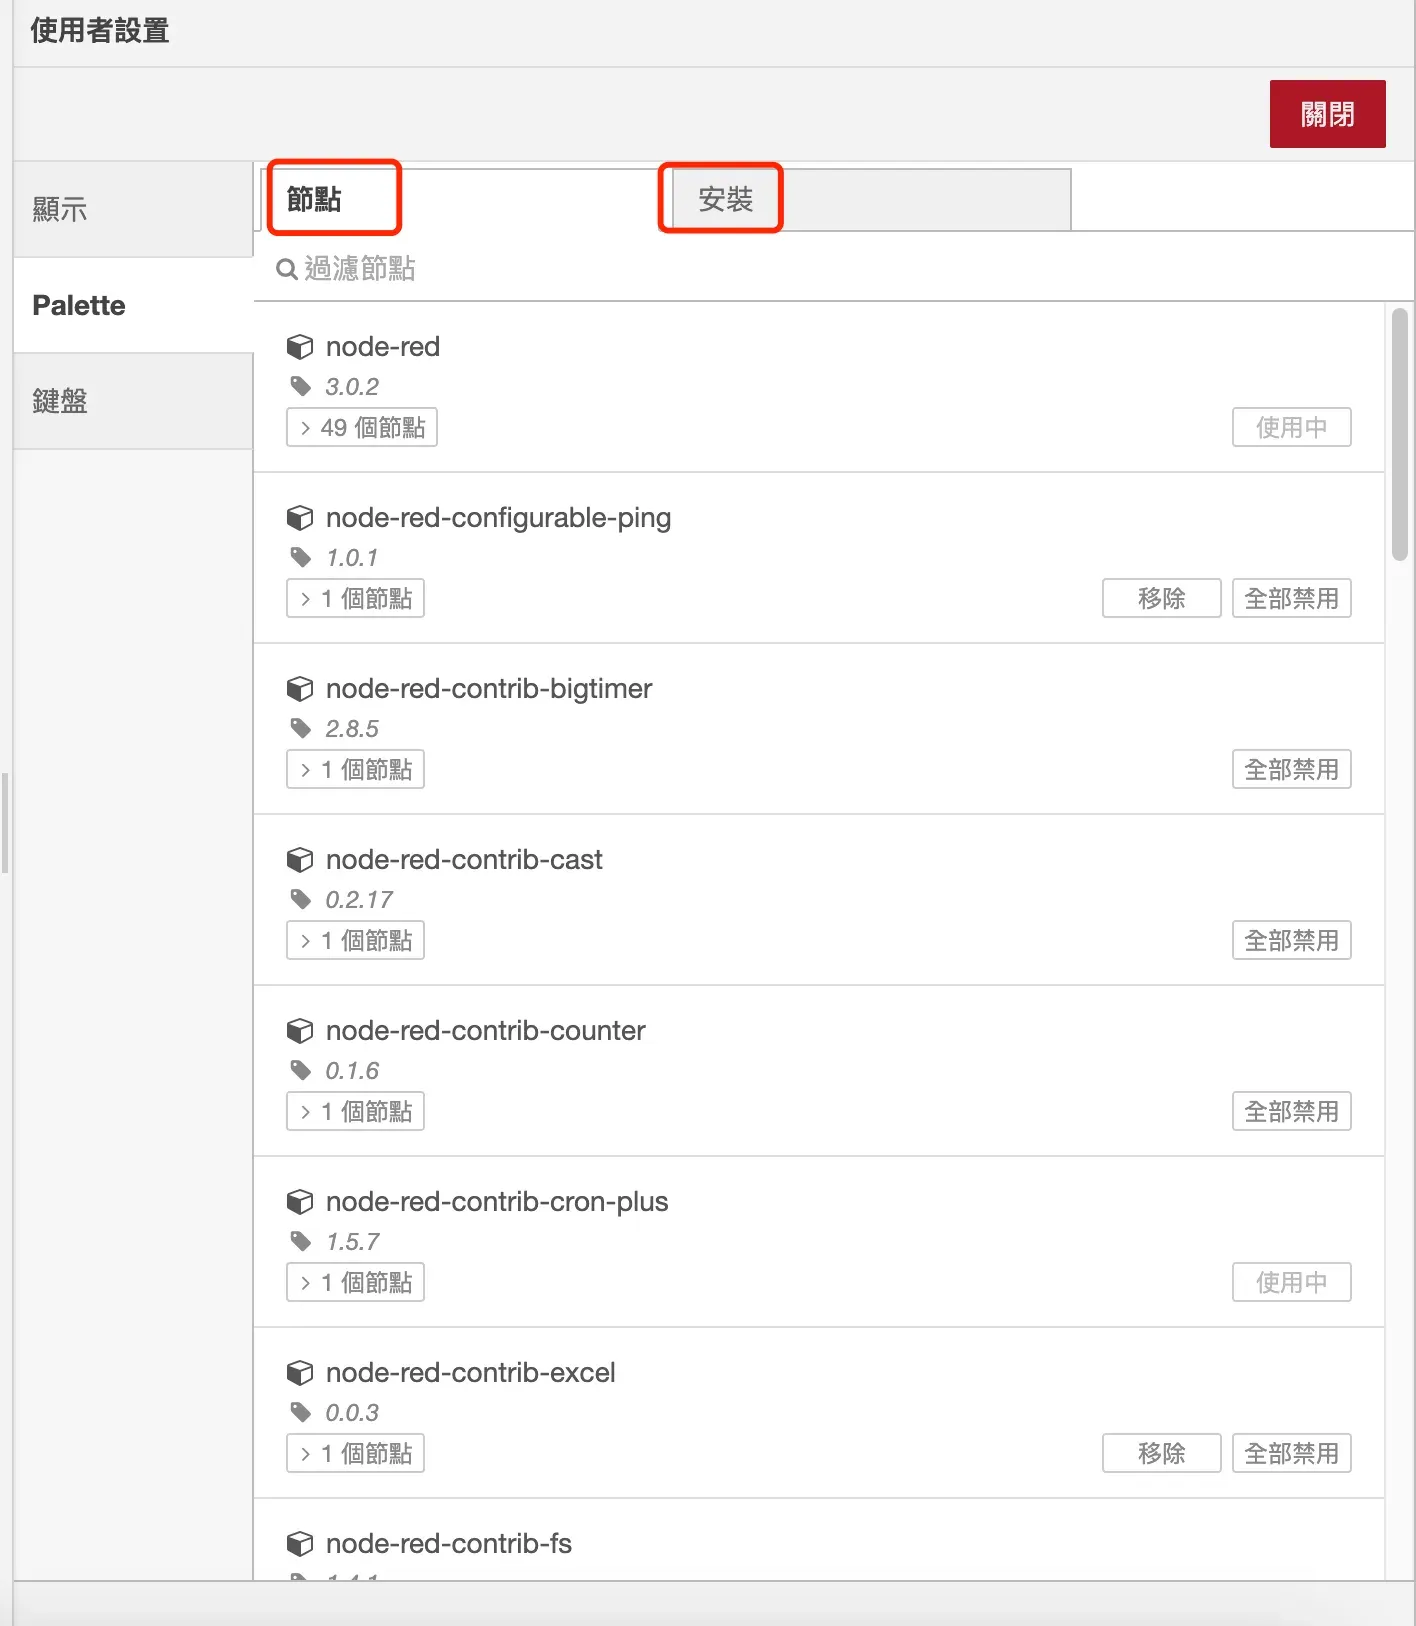Click the module list vertical scrollbar
Viewport: 1416px width, 1626px height.
(x=1400, y=434)
